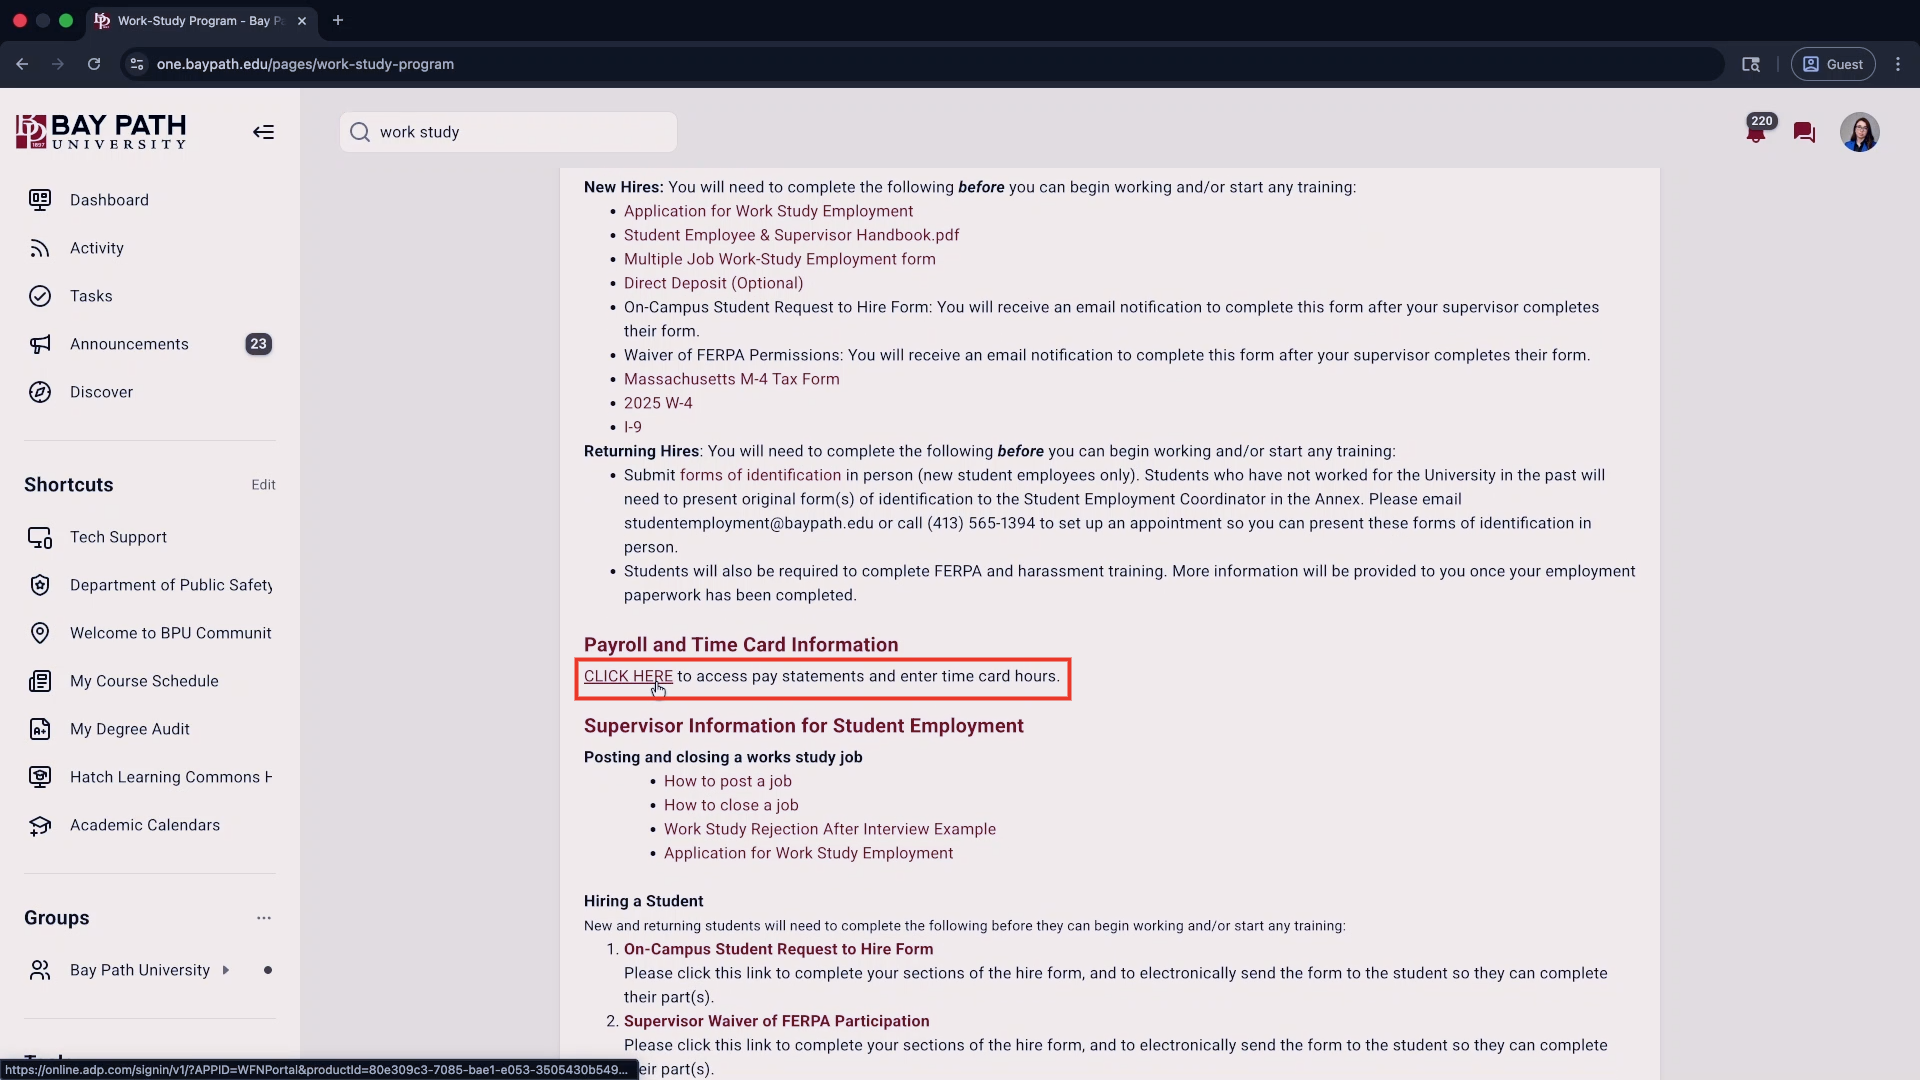Go to the Activity feed
Screen dimensions: 1920x1080
97,248
